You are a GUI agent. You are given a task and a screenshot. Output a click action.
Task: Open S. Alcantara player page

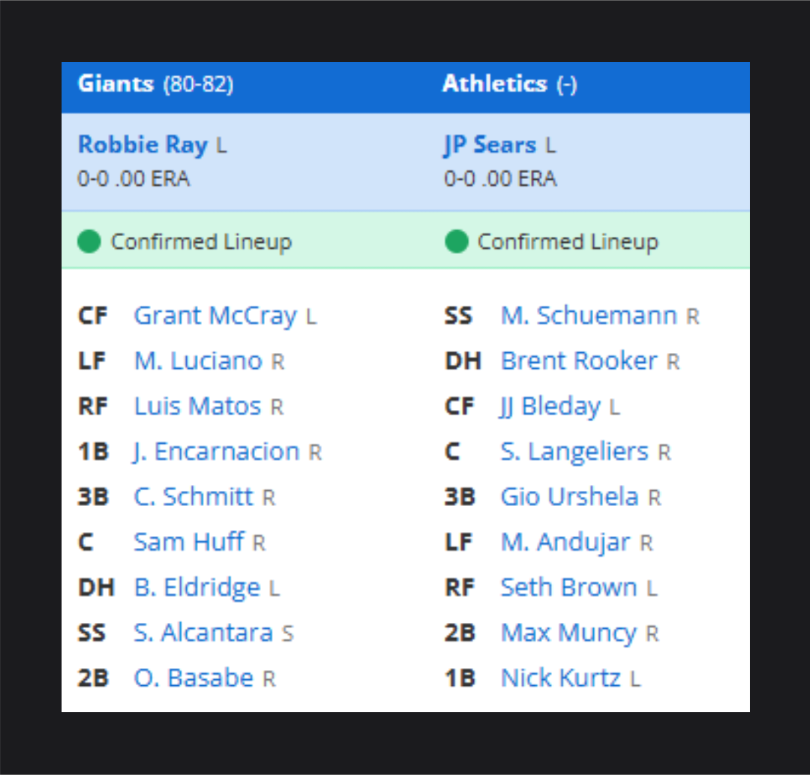[x=203, y=633]
